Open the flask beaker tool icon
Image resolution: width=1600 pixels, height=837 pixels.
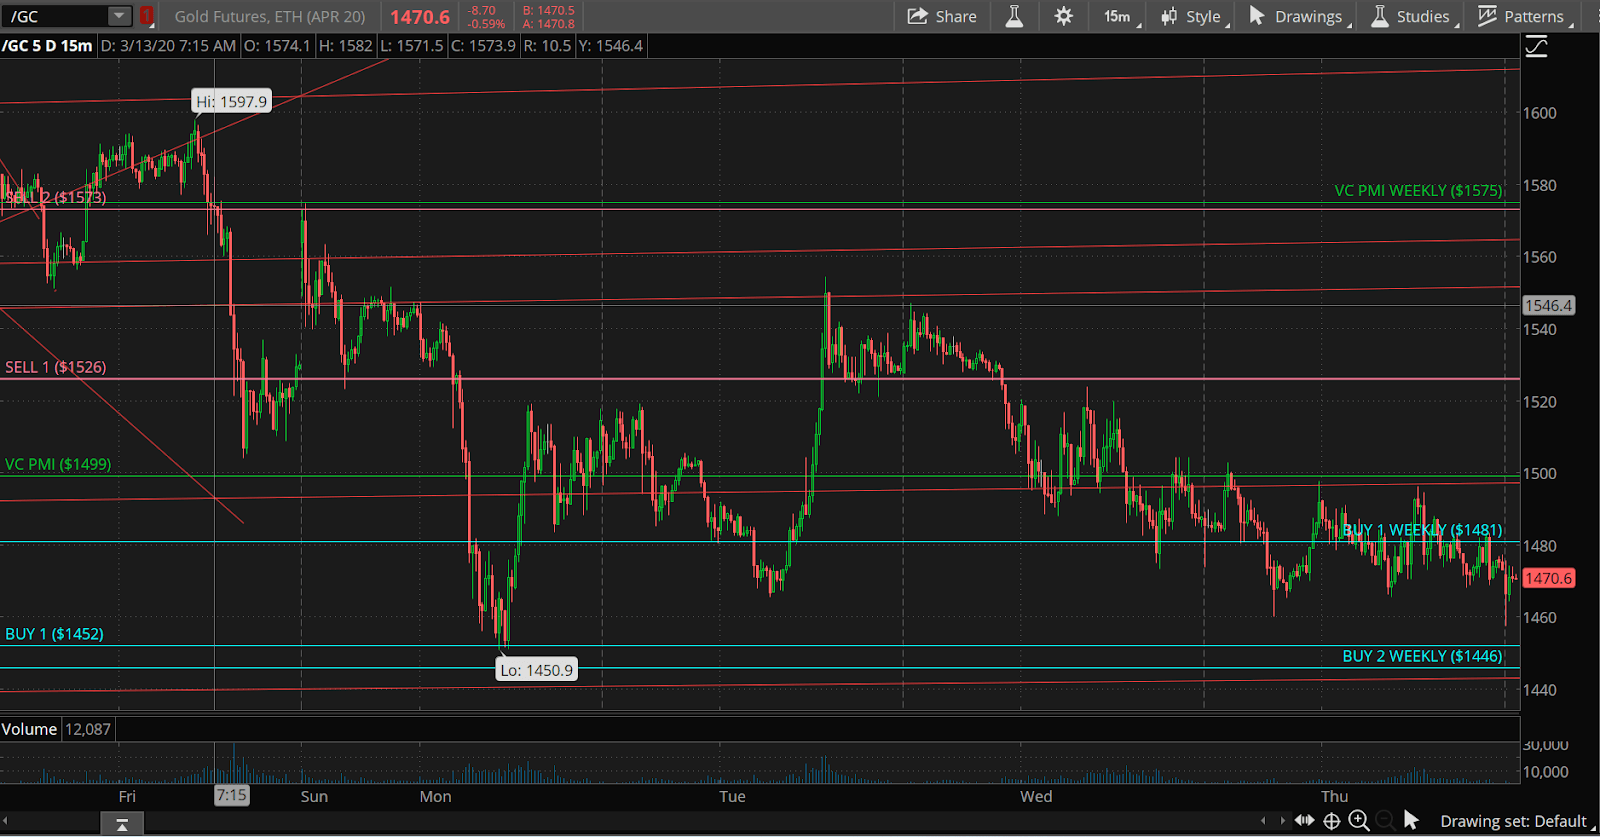tap(1014, 16)
